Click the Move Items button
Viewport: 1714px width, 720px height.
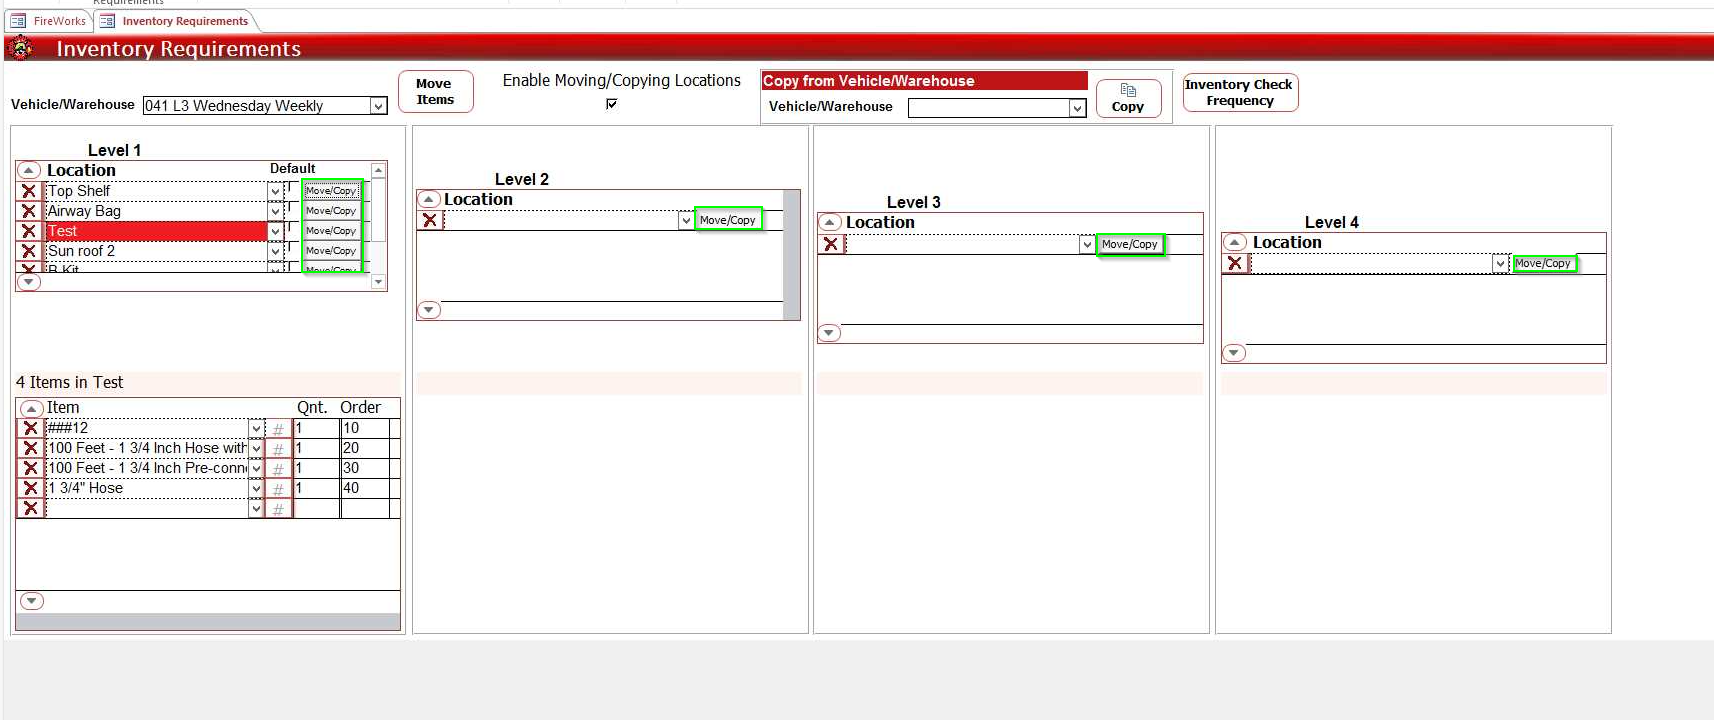point(435,92)
